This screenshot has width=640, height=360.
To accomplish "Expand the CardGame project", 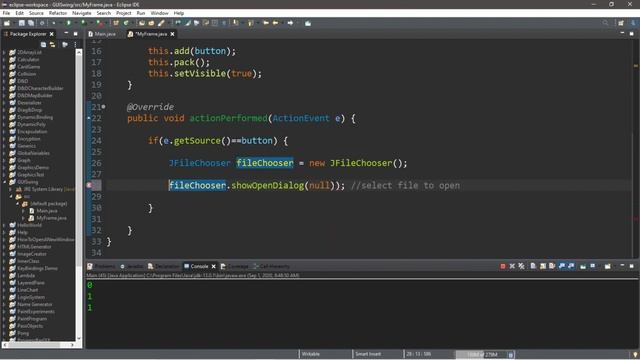I will [x=4, y=67].
